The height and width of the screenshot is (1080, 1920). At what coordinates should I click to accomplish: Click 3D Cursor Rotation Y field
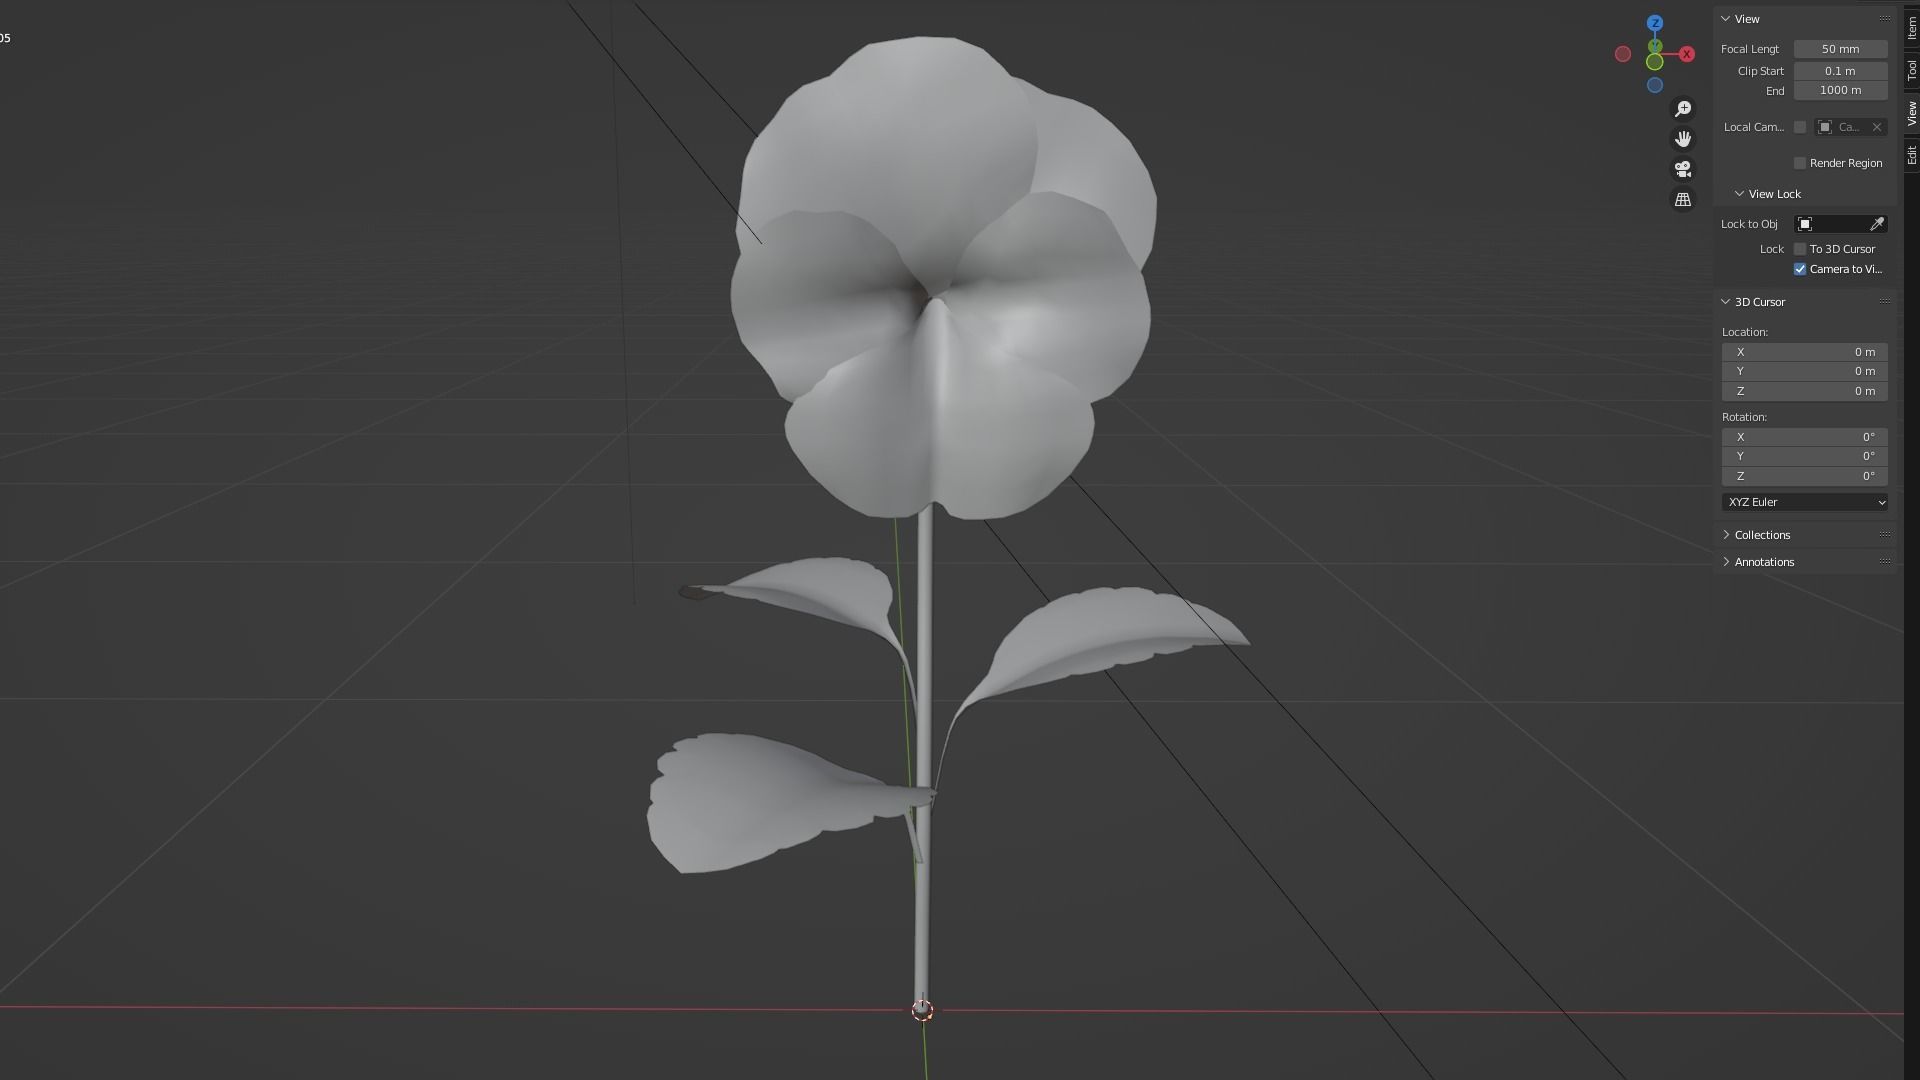(x=1805, y=456)
